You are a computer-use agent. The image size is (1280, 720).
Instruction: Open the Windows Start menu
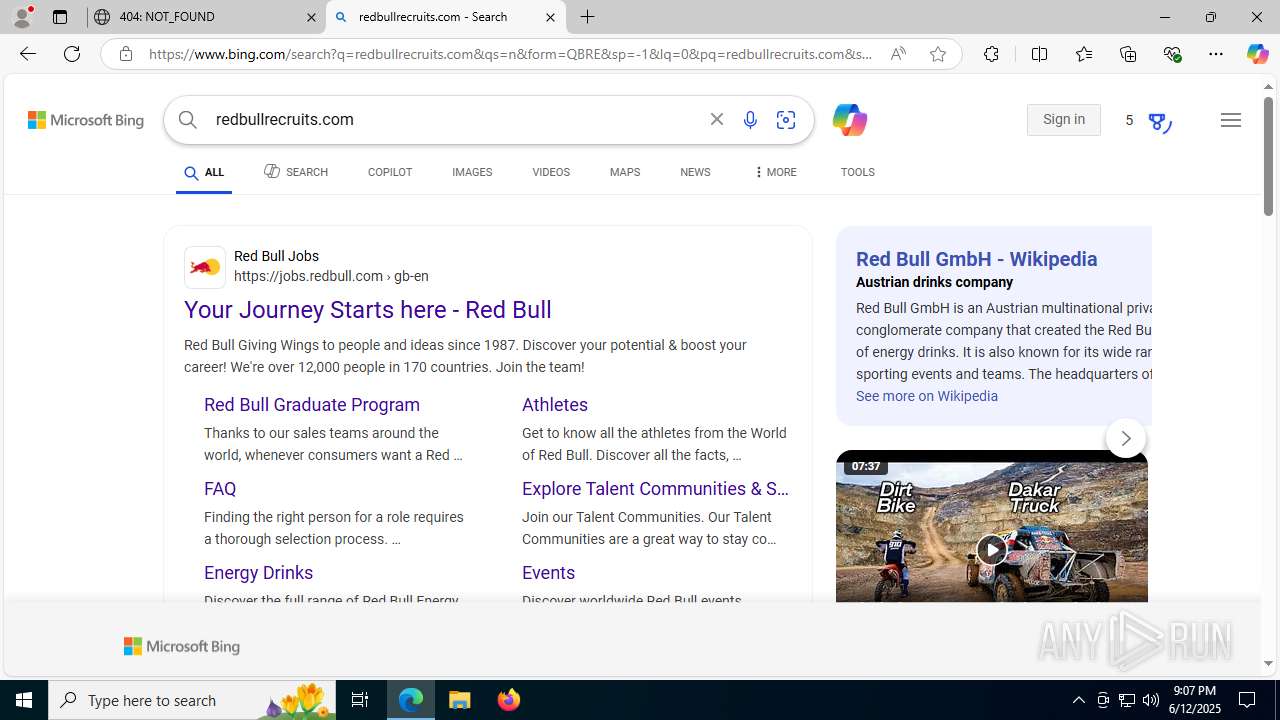(24, 700)
